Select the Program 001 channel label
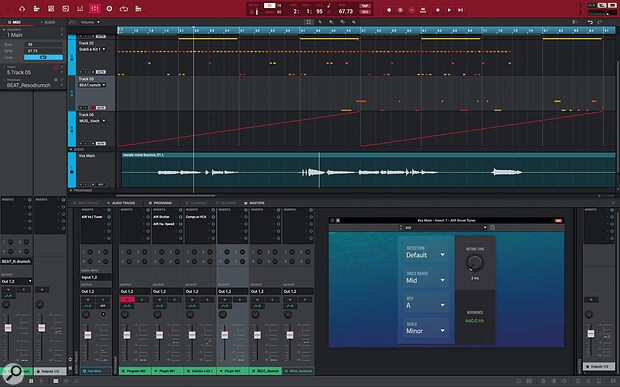Screen dimensions: 620x387 135,371
